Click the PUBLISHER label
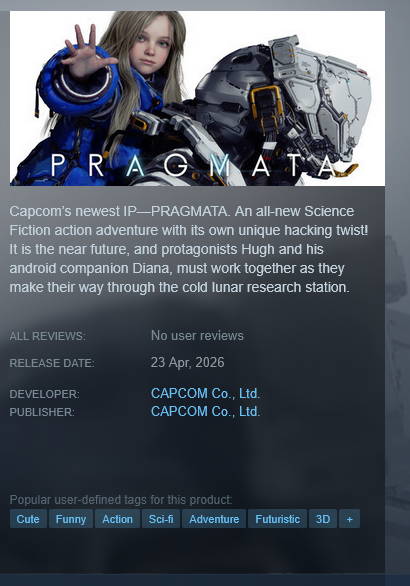Image resolution: width=410 pixels, height=586 pixels. point(42,412)
